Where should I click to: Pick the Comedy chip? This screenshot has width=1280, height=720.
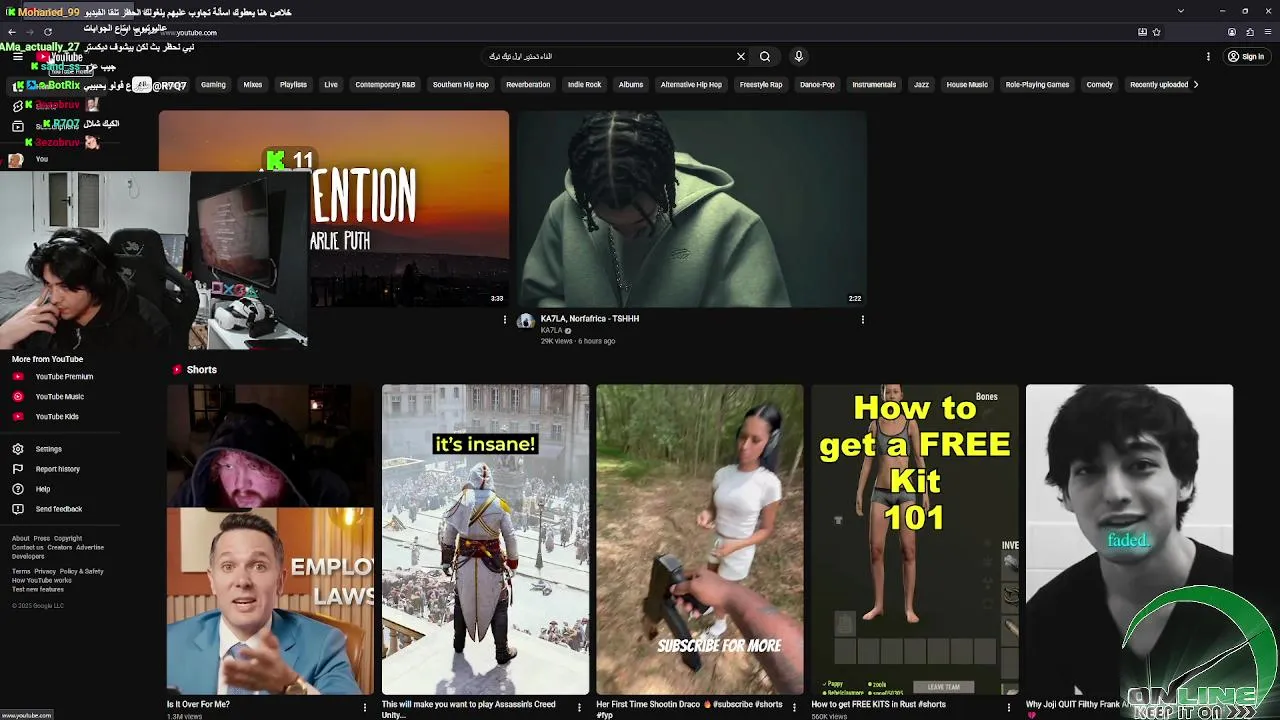[x=1100, y=85]
